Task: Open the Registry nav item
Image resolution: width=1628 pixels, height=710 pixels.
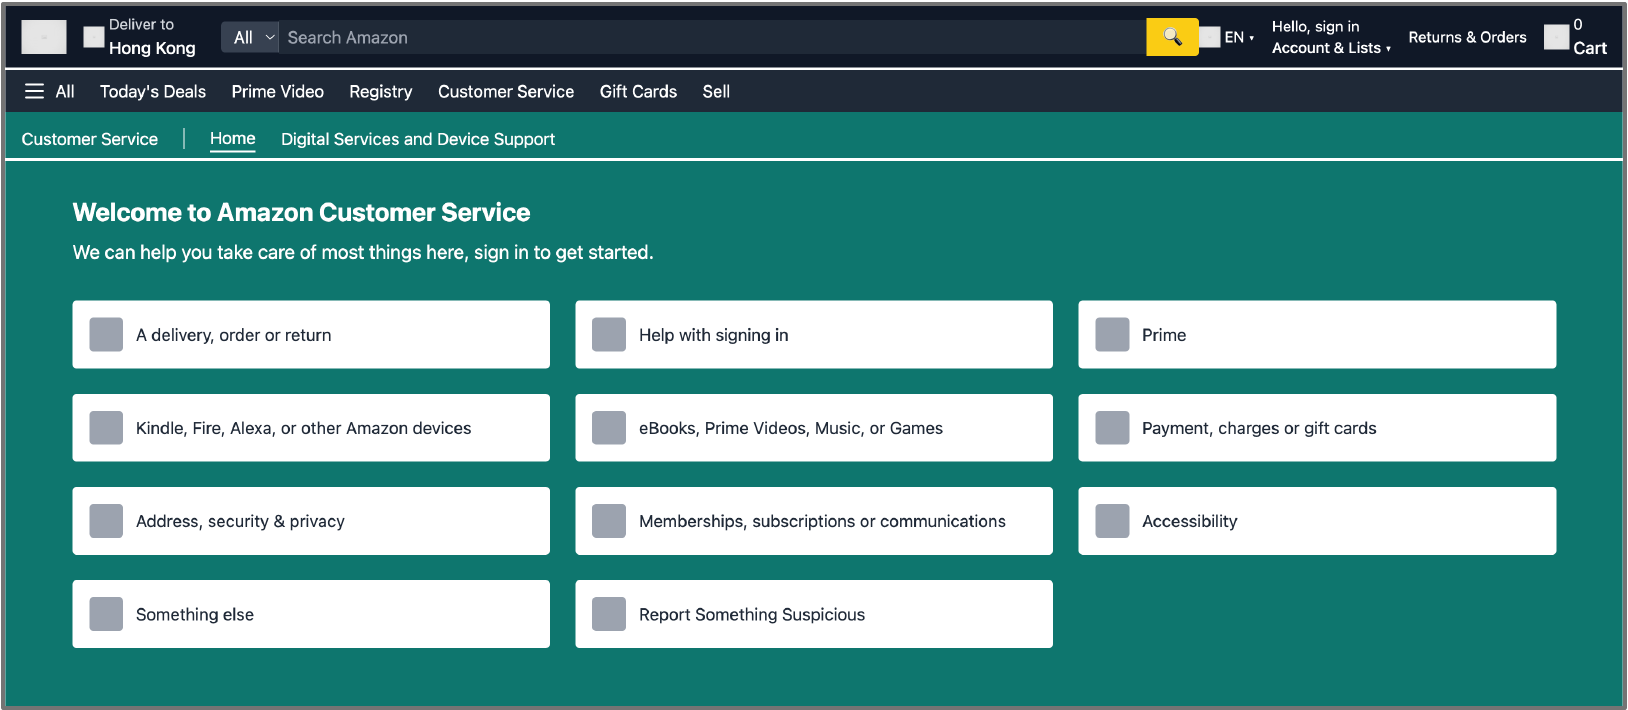Action: (x=381, y=91)
